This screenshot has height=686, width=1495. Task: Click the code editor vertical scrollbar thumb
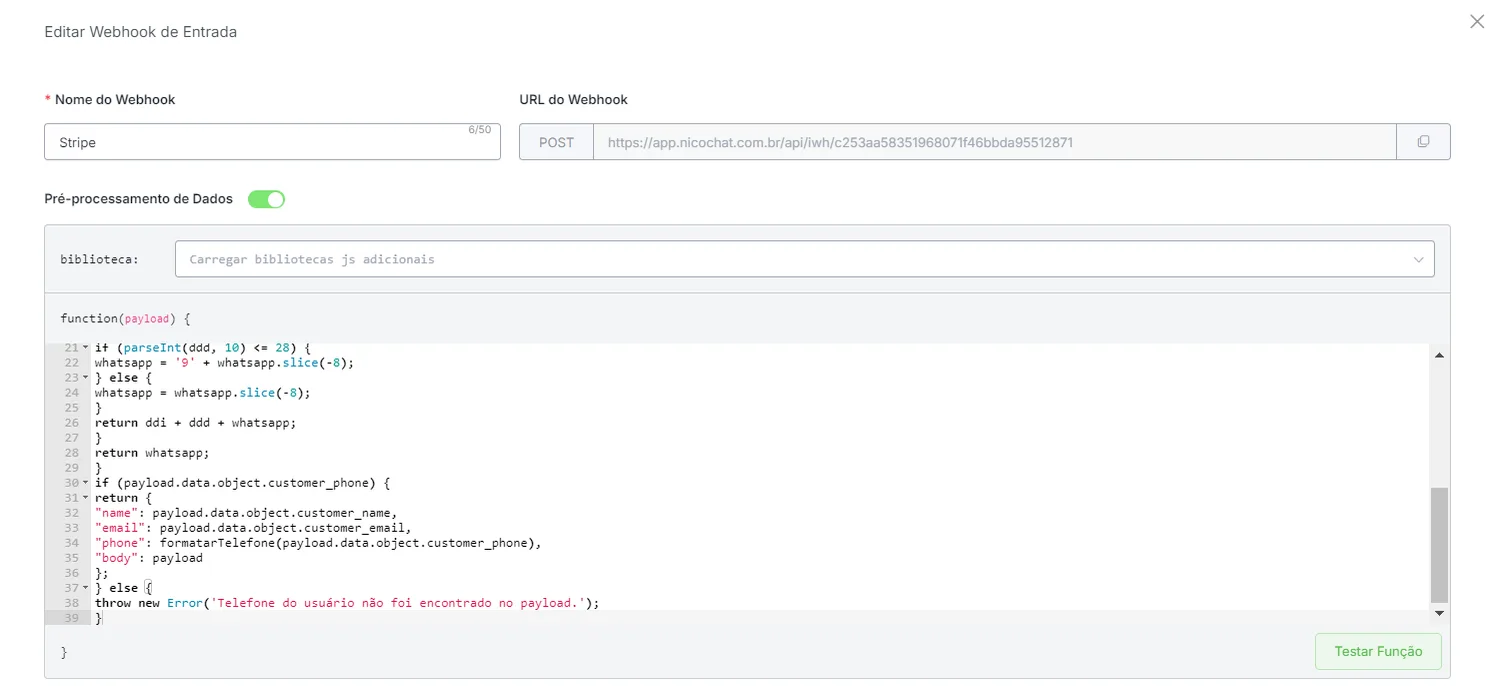[x=1439, y=545]
